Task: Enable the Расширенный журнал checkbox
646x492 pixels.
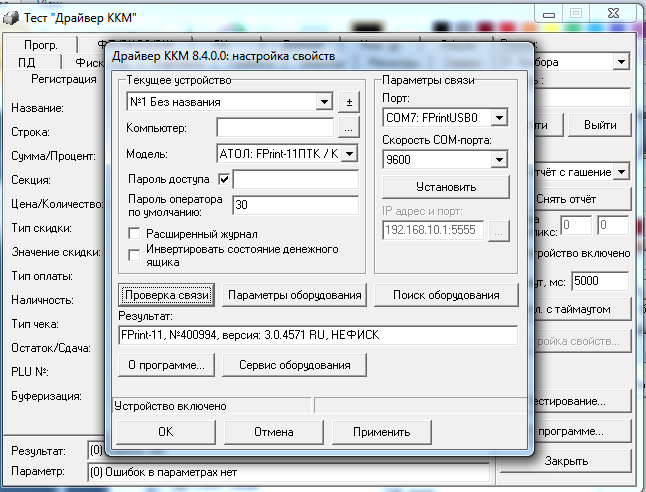Action: pos(134,234)
